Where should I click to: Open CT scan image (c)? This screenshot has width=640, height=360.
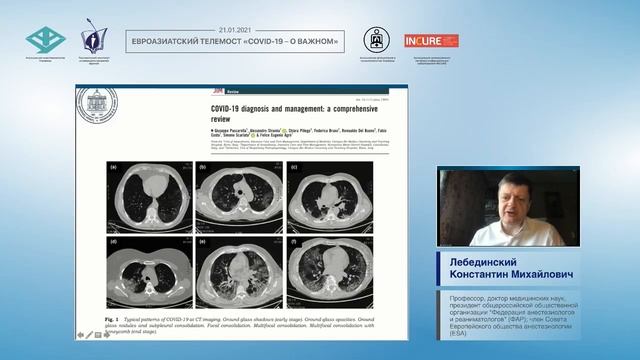(330, 197)
